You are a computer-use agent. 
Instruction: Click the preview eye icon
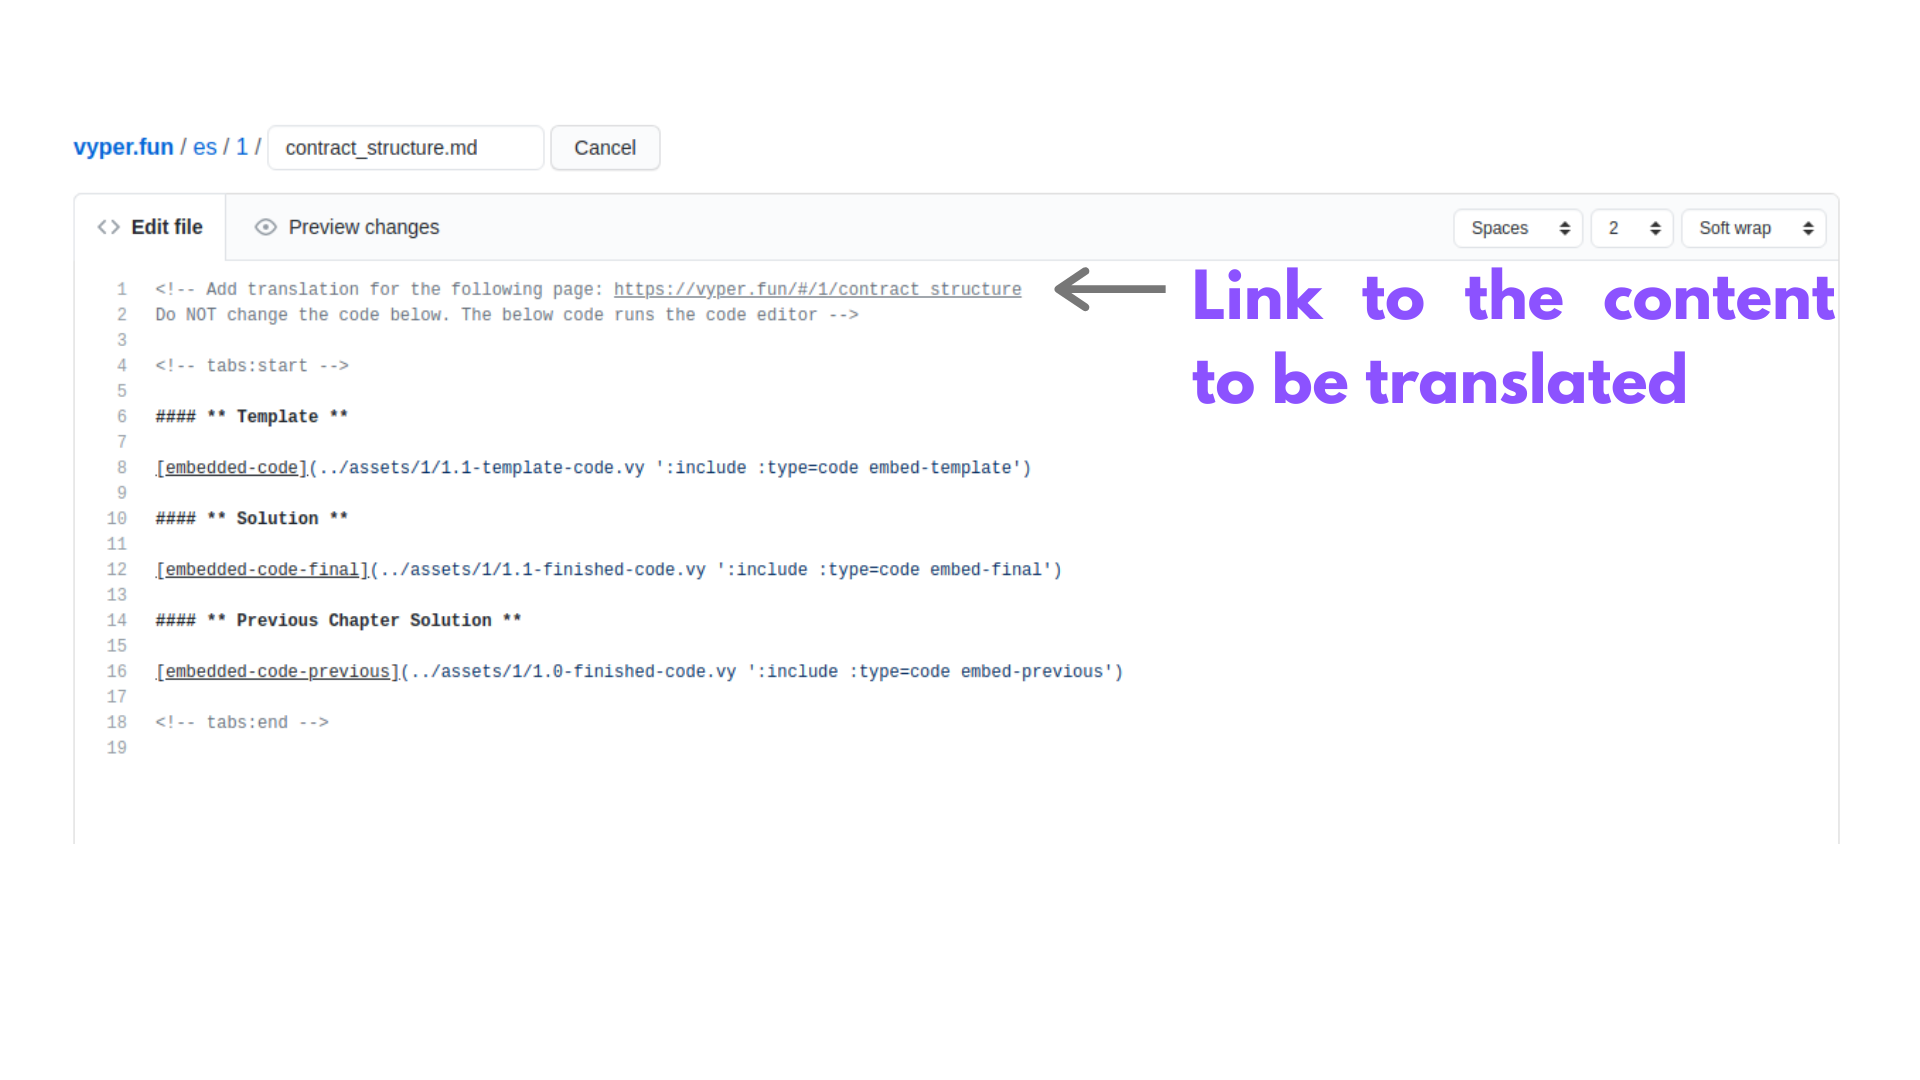coord(265,227)
